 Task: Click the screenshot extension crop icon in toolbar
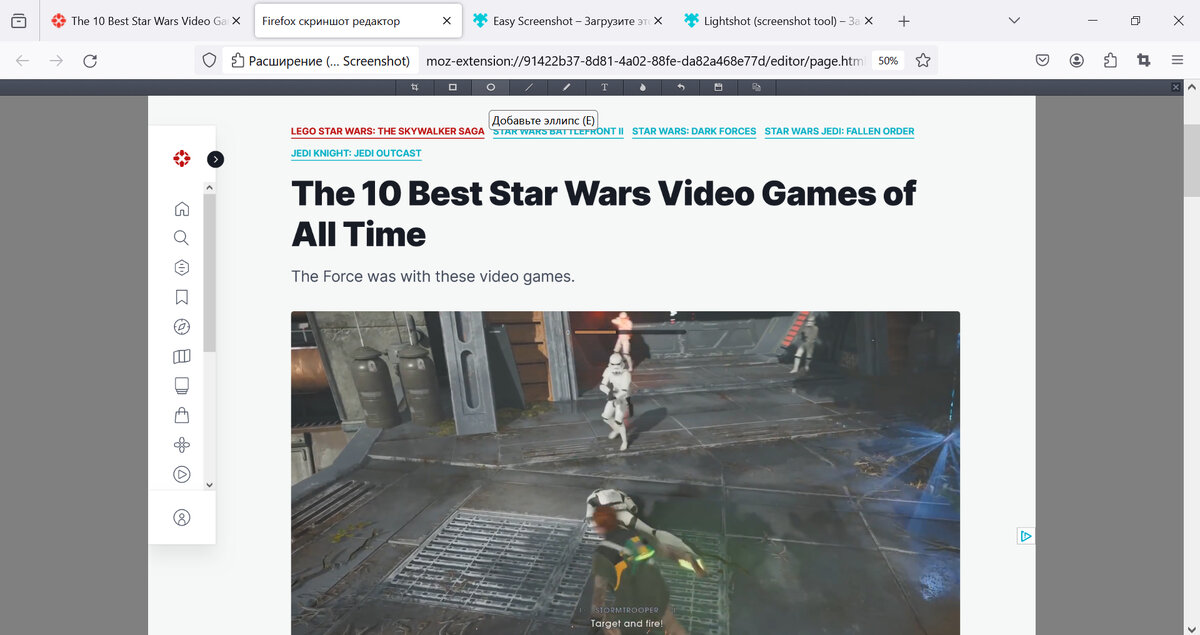[1144, 61]
